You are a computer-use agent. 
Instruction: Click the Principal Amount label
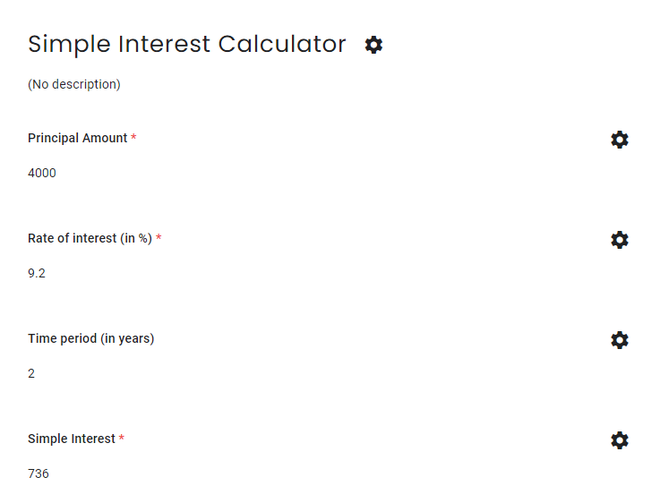click(77, 138)
